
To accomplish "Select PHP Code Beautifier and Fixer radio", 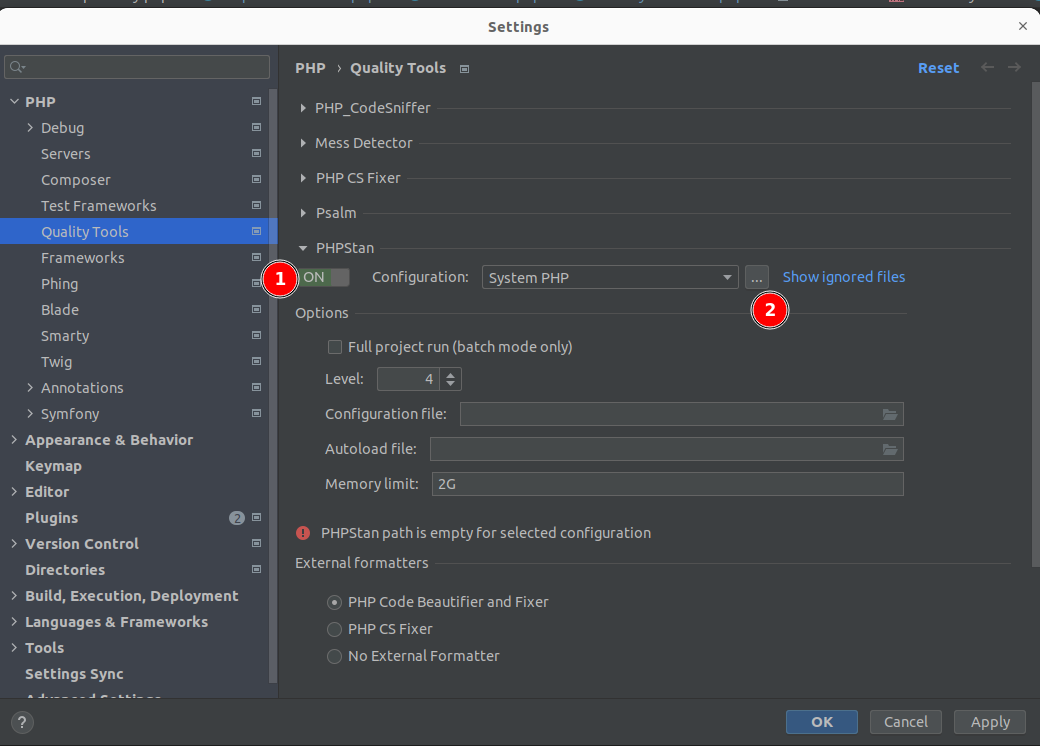I will pos(334,602).
